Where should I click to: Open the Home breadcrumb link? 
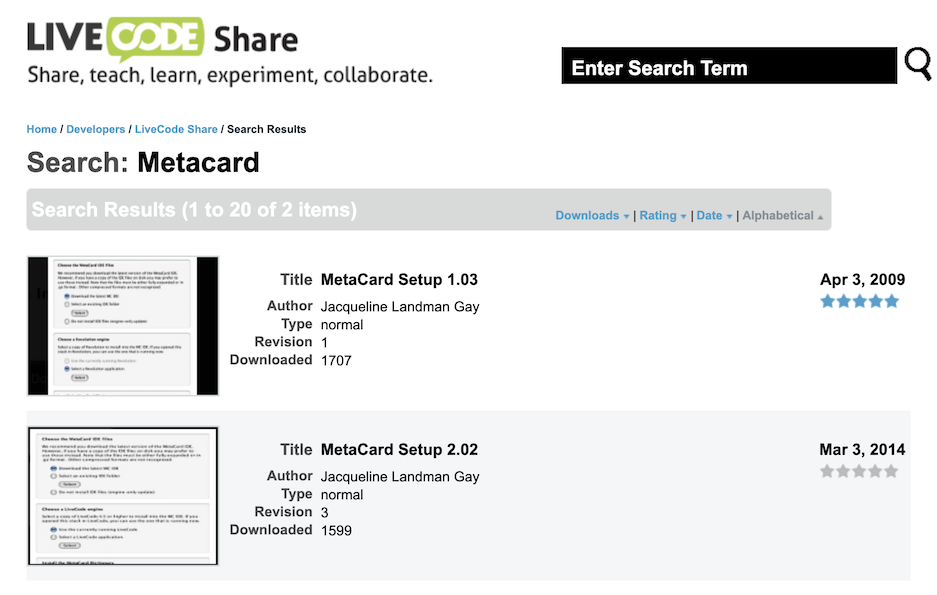coord(42,129)
